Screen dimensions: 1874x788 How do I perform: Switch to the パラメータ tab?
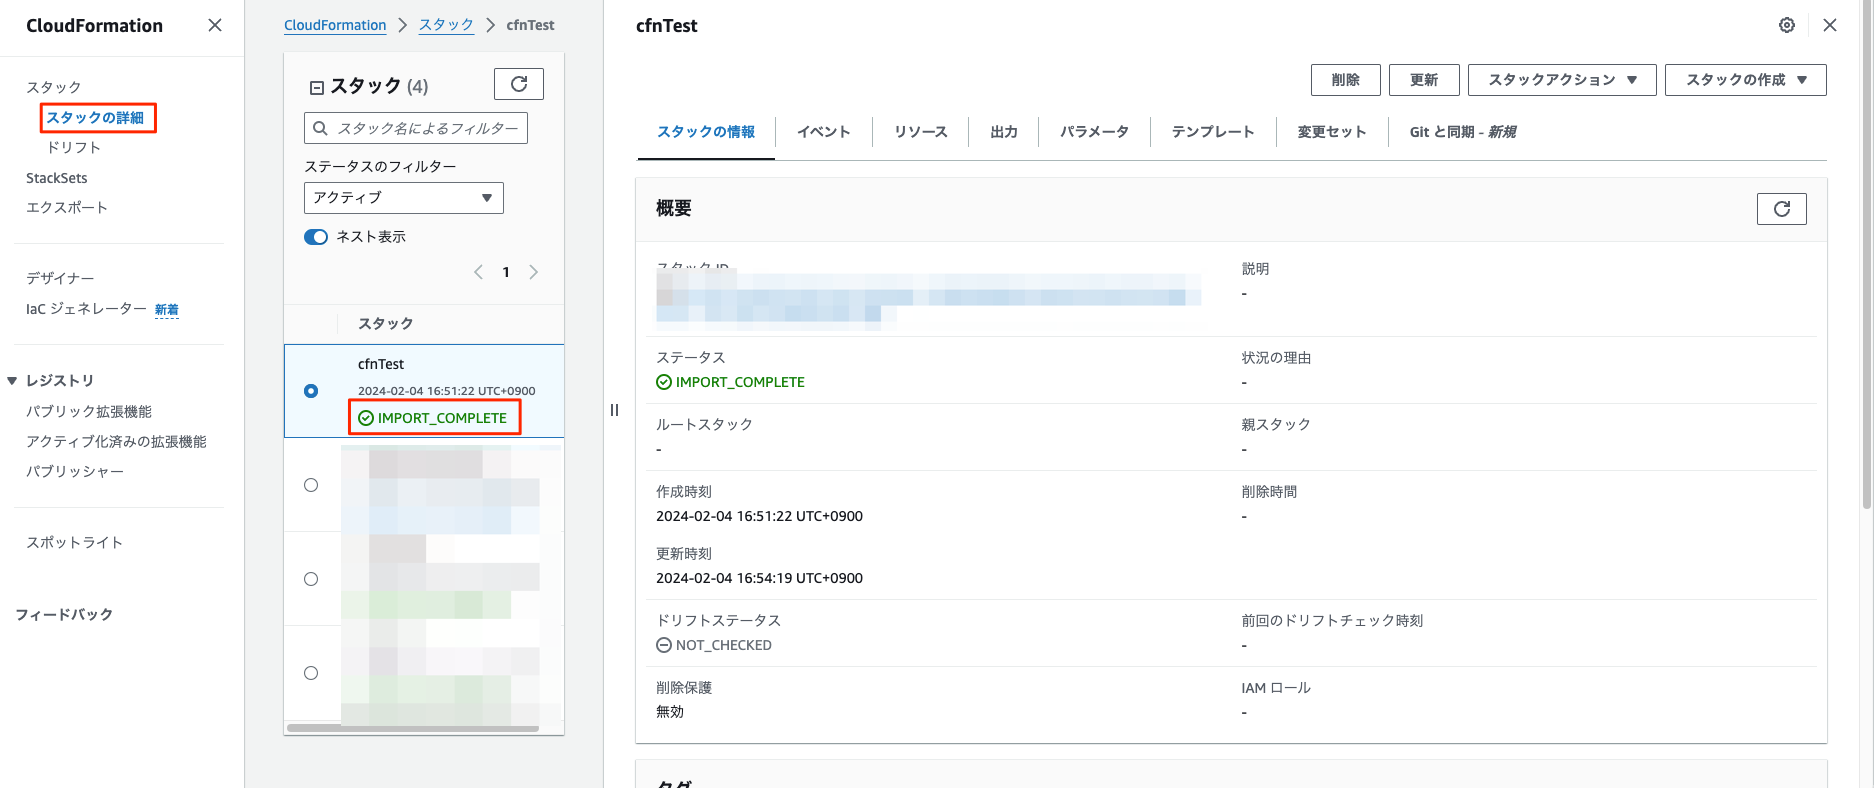click(1094, 132)
